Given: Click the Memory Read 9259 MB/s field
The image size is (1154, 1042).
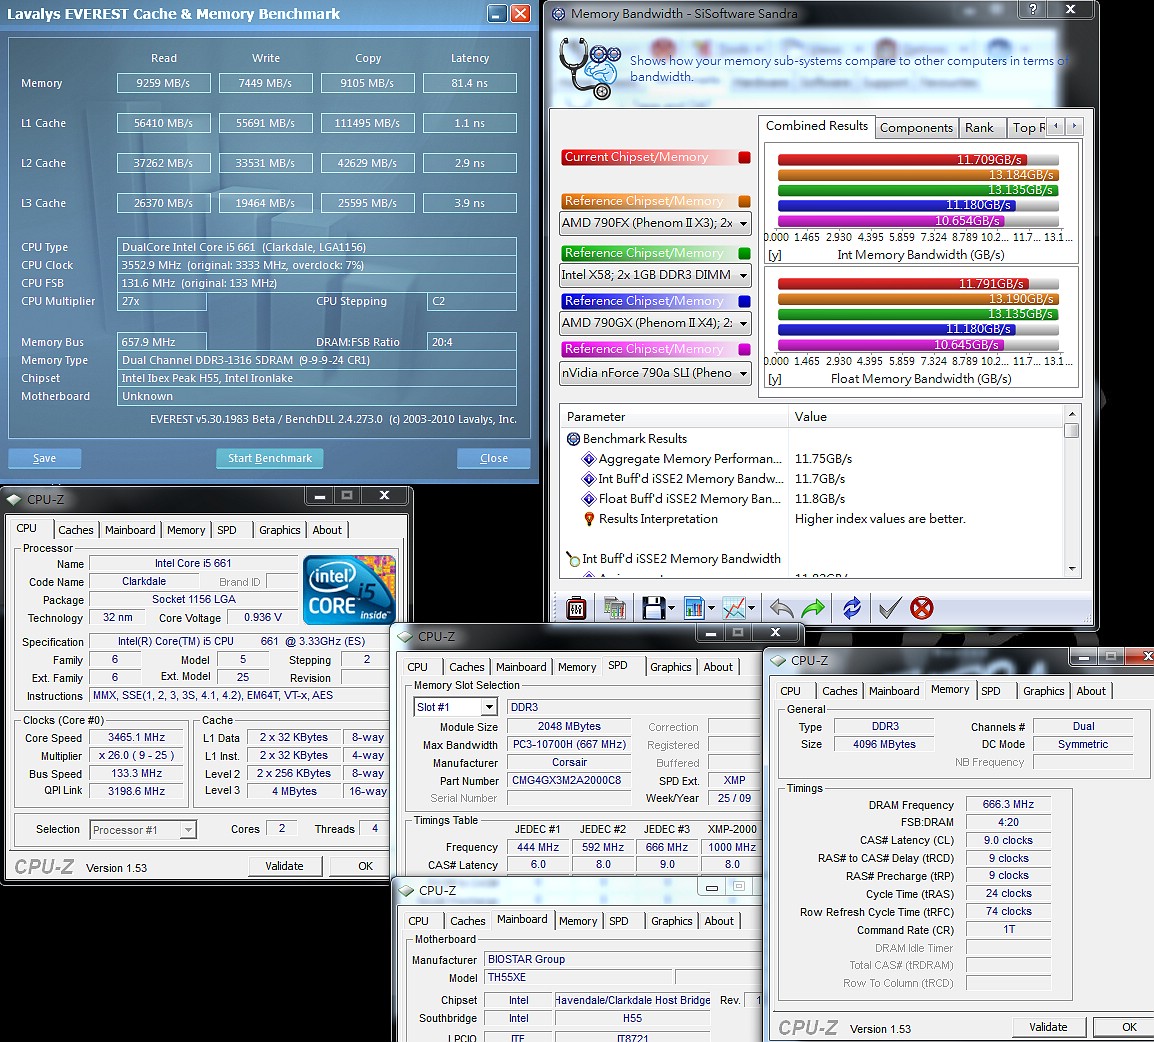Looking at the screenshot, I should 163,83.
